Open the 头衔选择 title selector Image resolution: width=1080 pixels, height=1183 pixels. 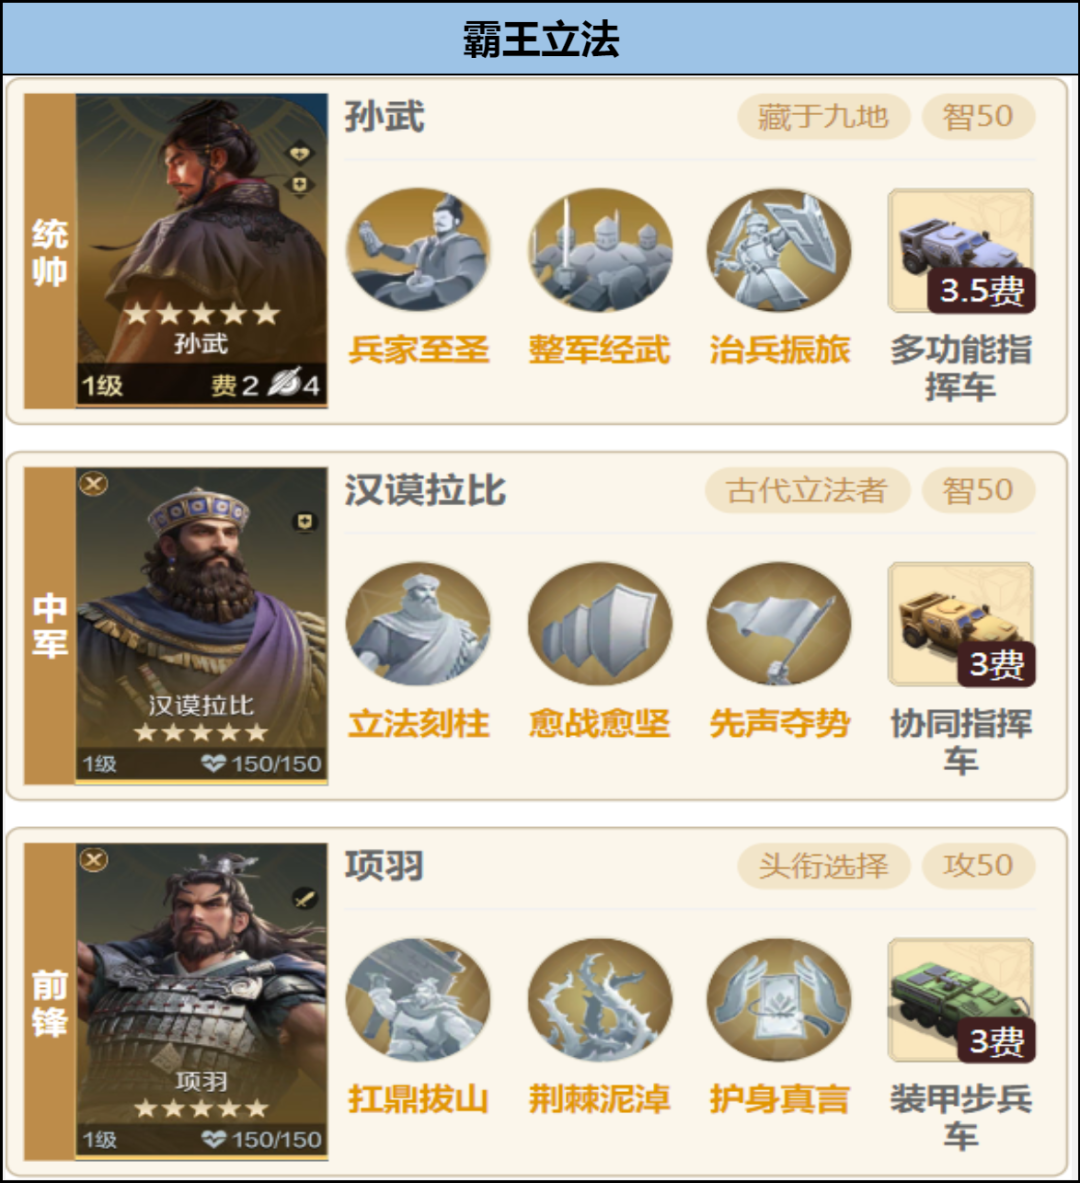pos(823,865)
